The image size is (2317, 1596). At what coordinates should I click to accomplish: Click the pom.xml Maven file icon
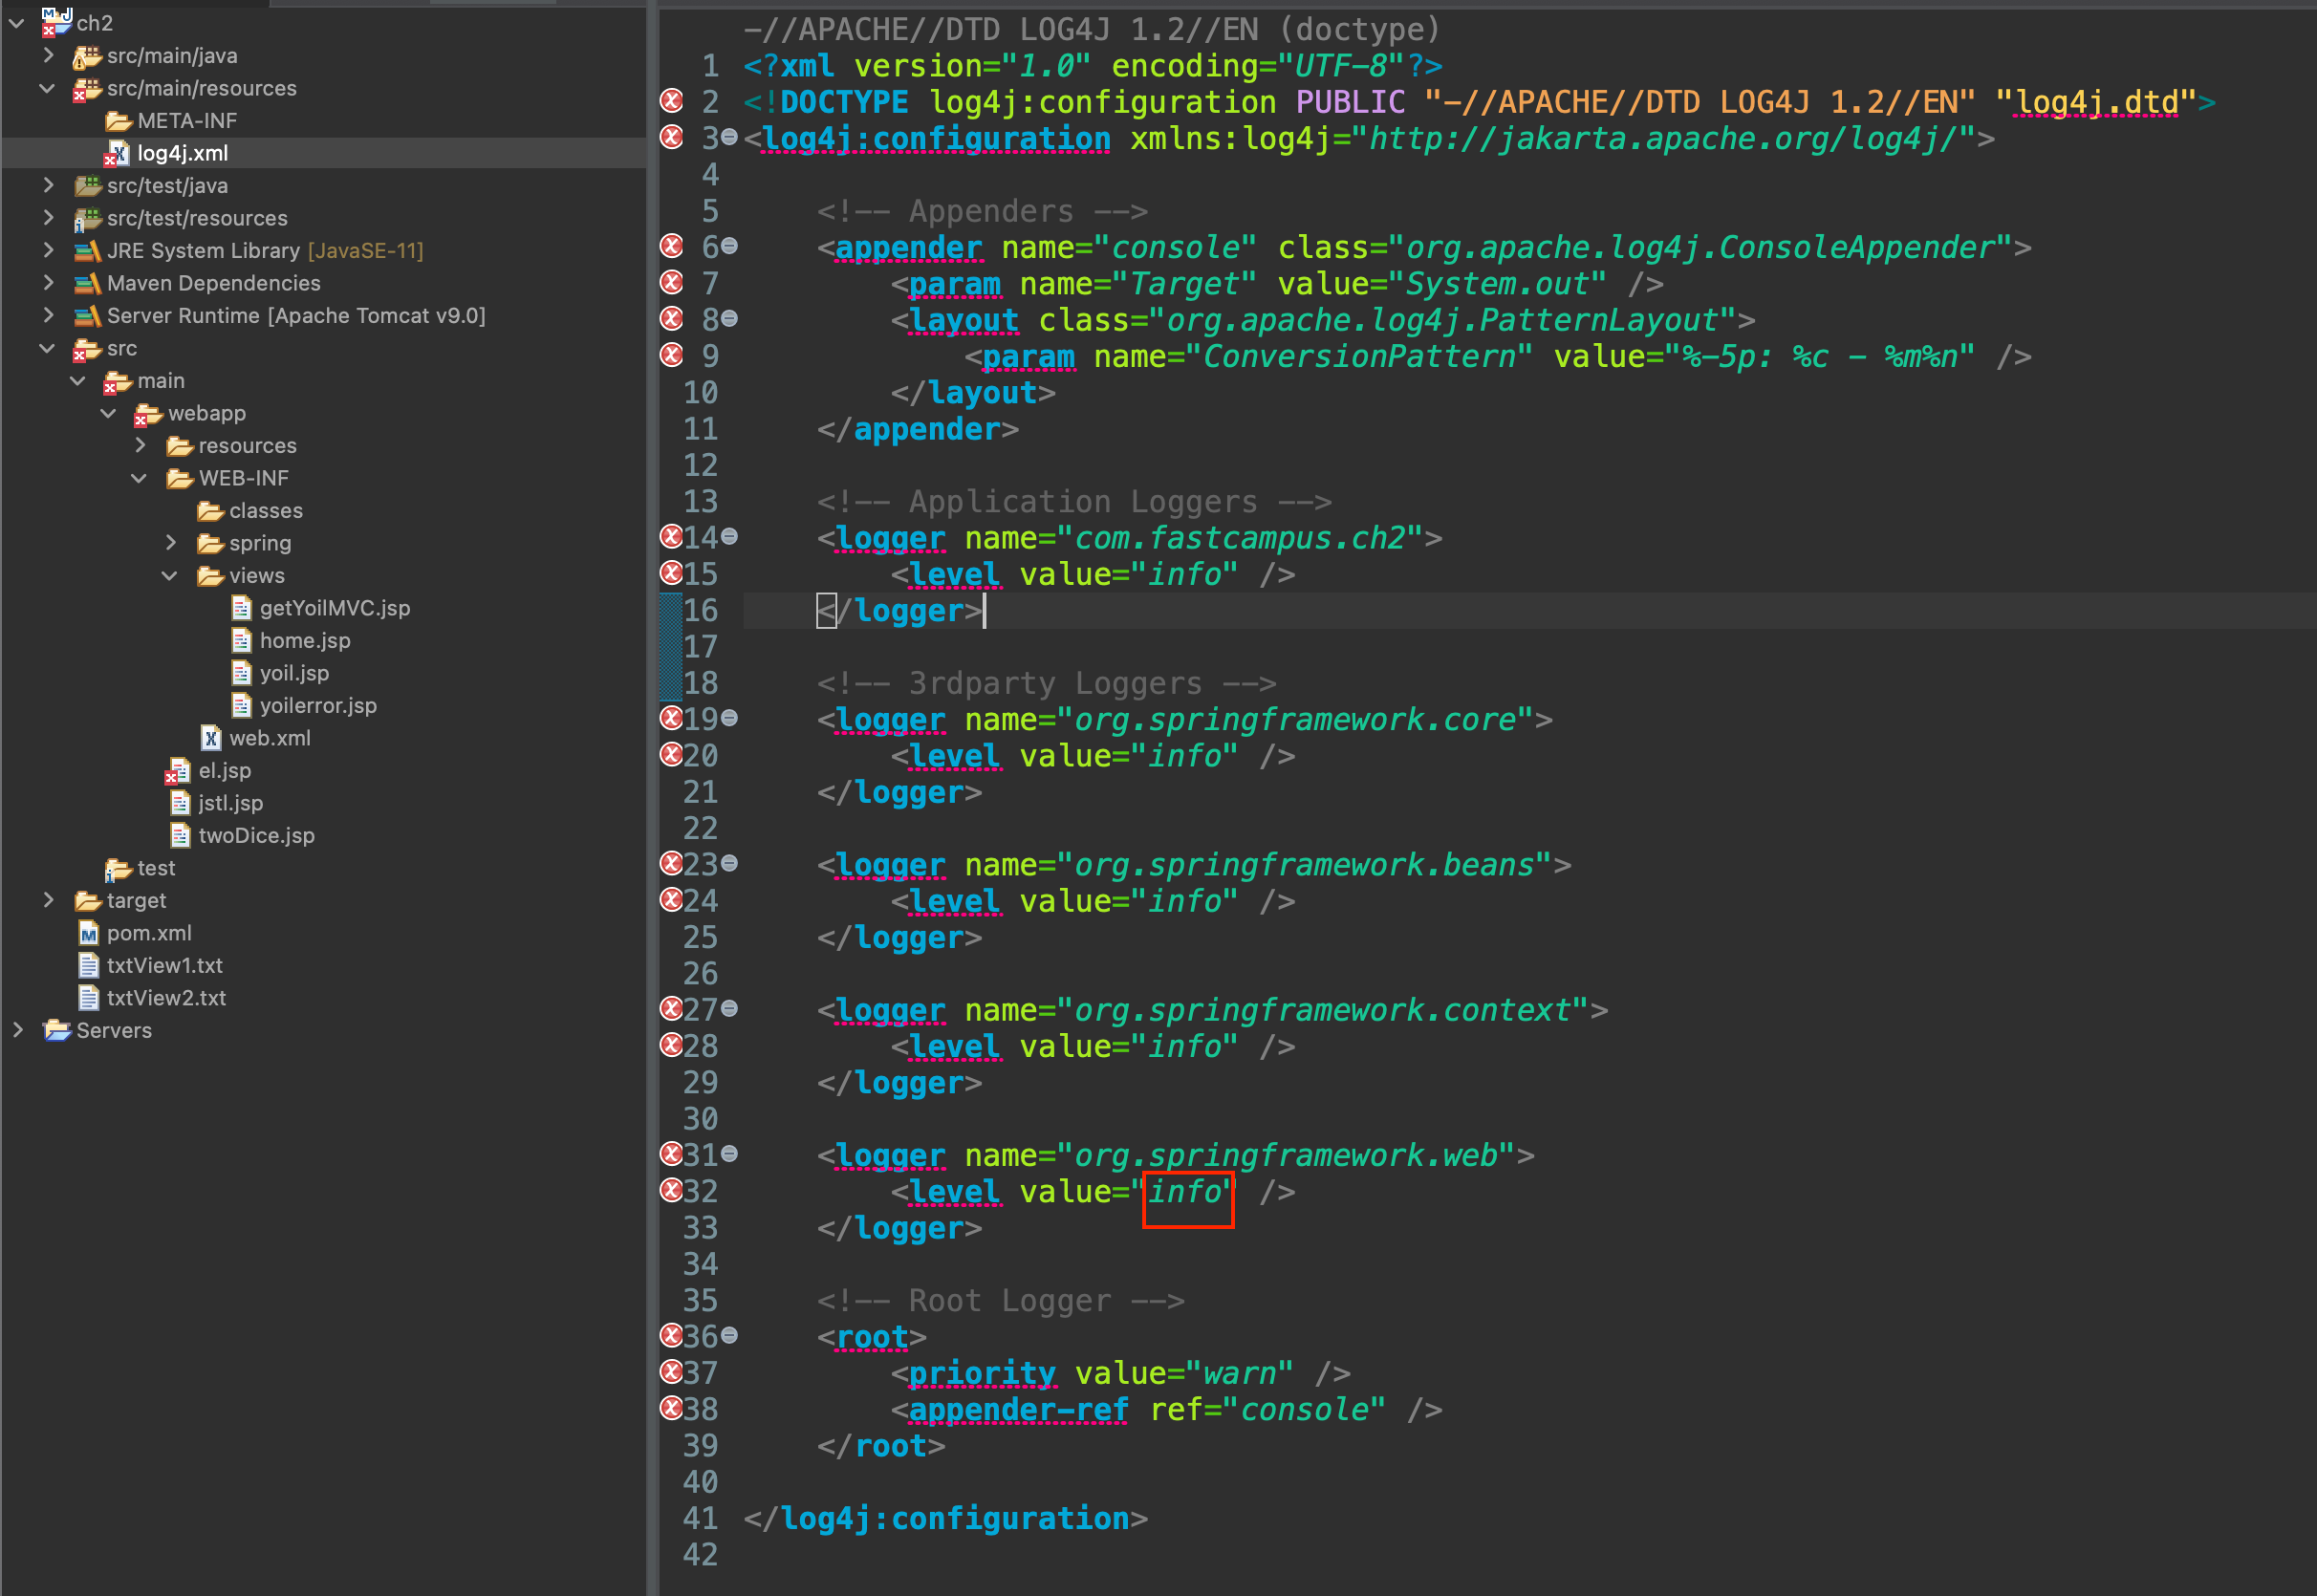89,933
